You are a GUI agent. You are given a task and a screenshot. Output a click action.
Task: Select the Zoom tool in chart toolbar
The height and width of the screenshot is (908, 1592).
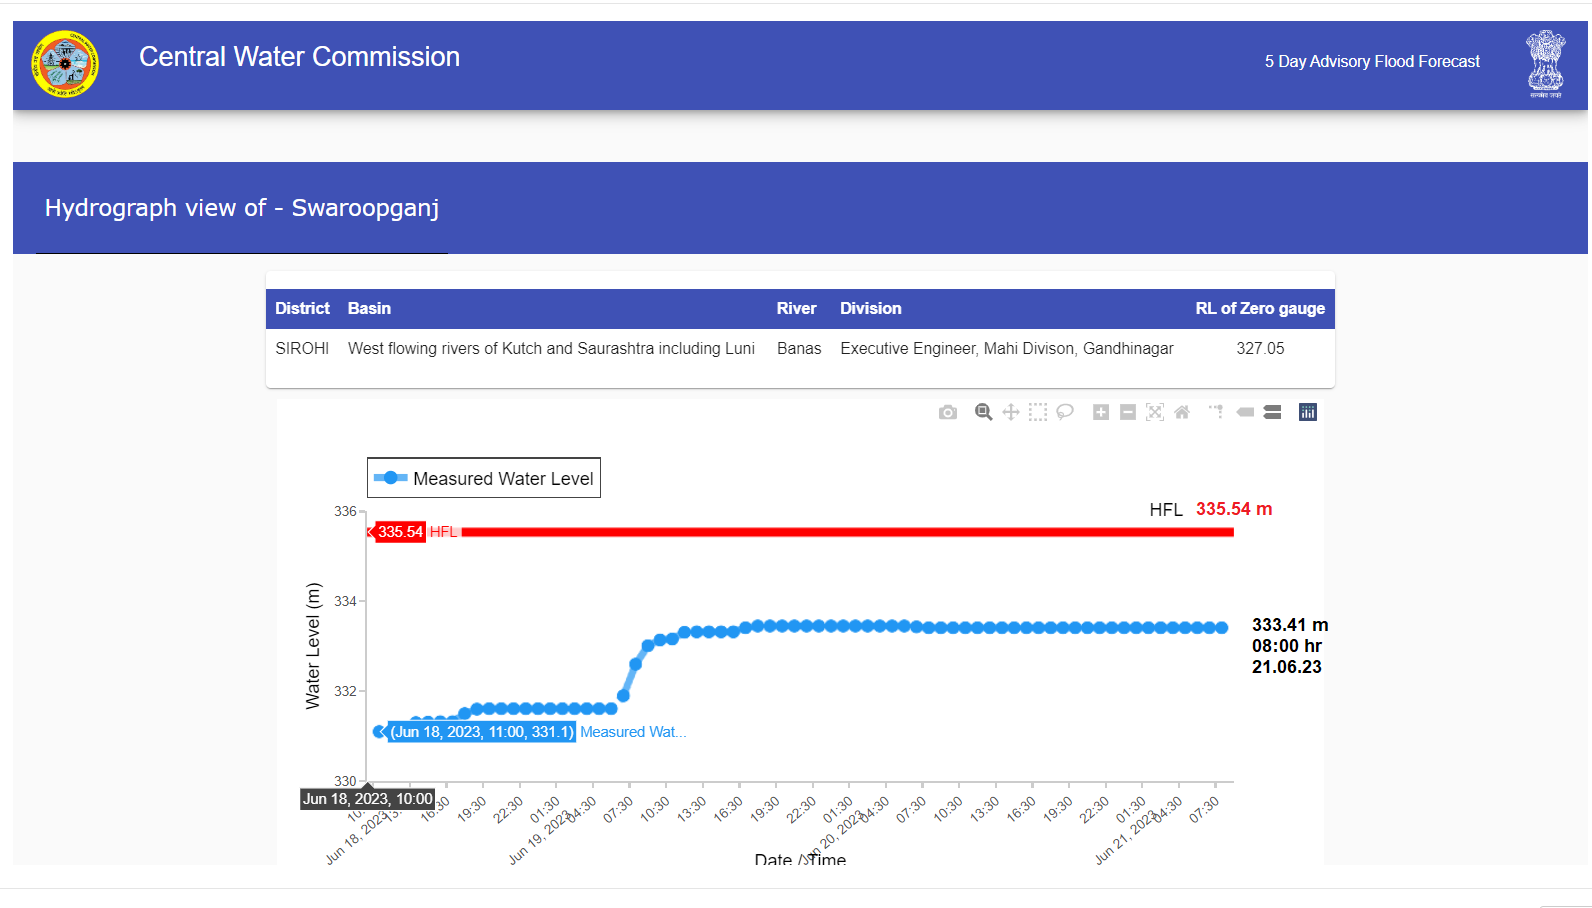tap(983, 412)
